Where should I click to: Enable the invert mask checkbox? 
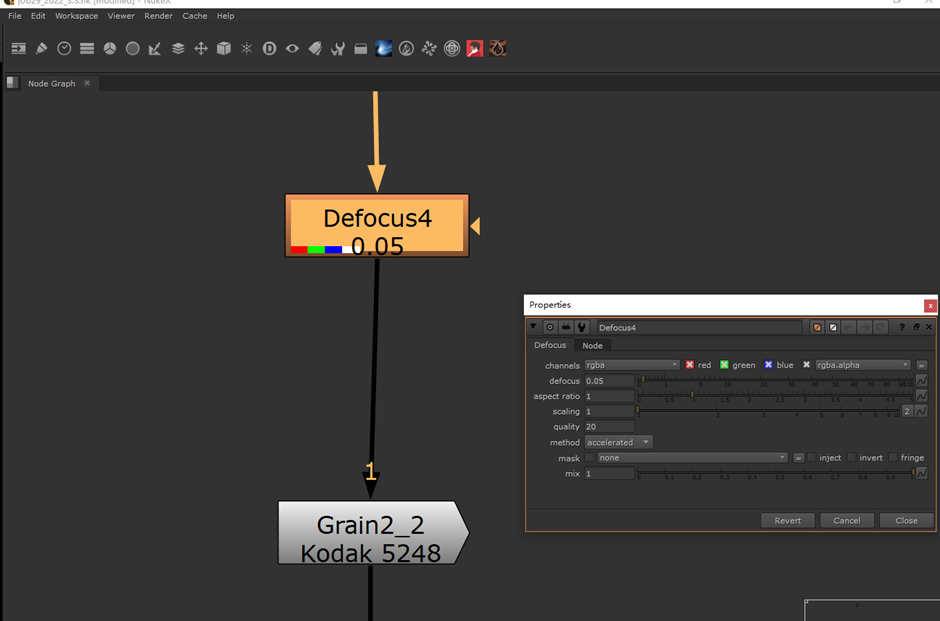[x=851, y=458]
